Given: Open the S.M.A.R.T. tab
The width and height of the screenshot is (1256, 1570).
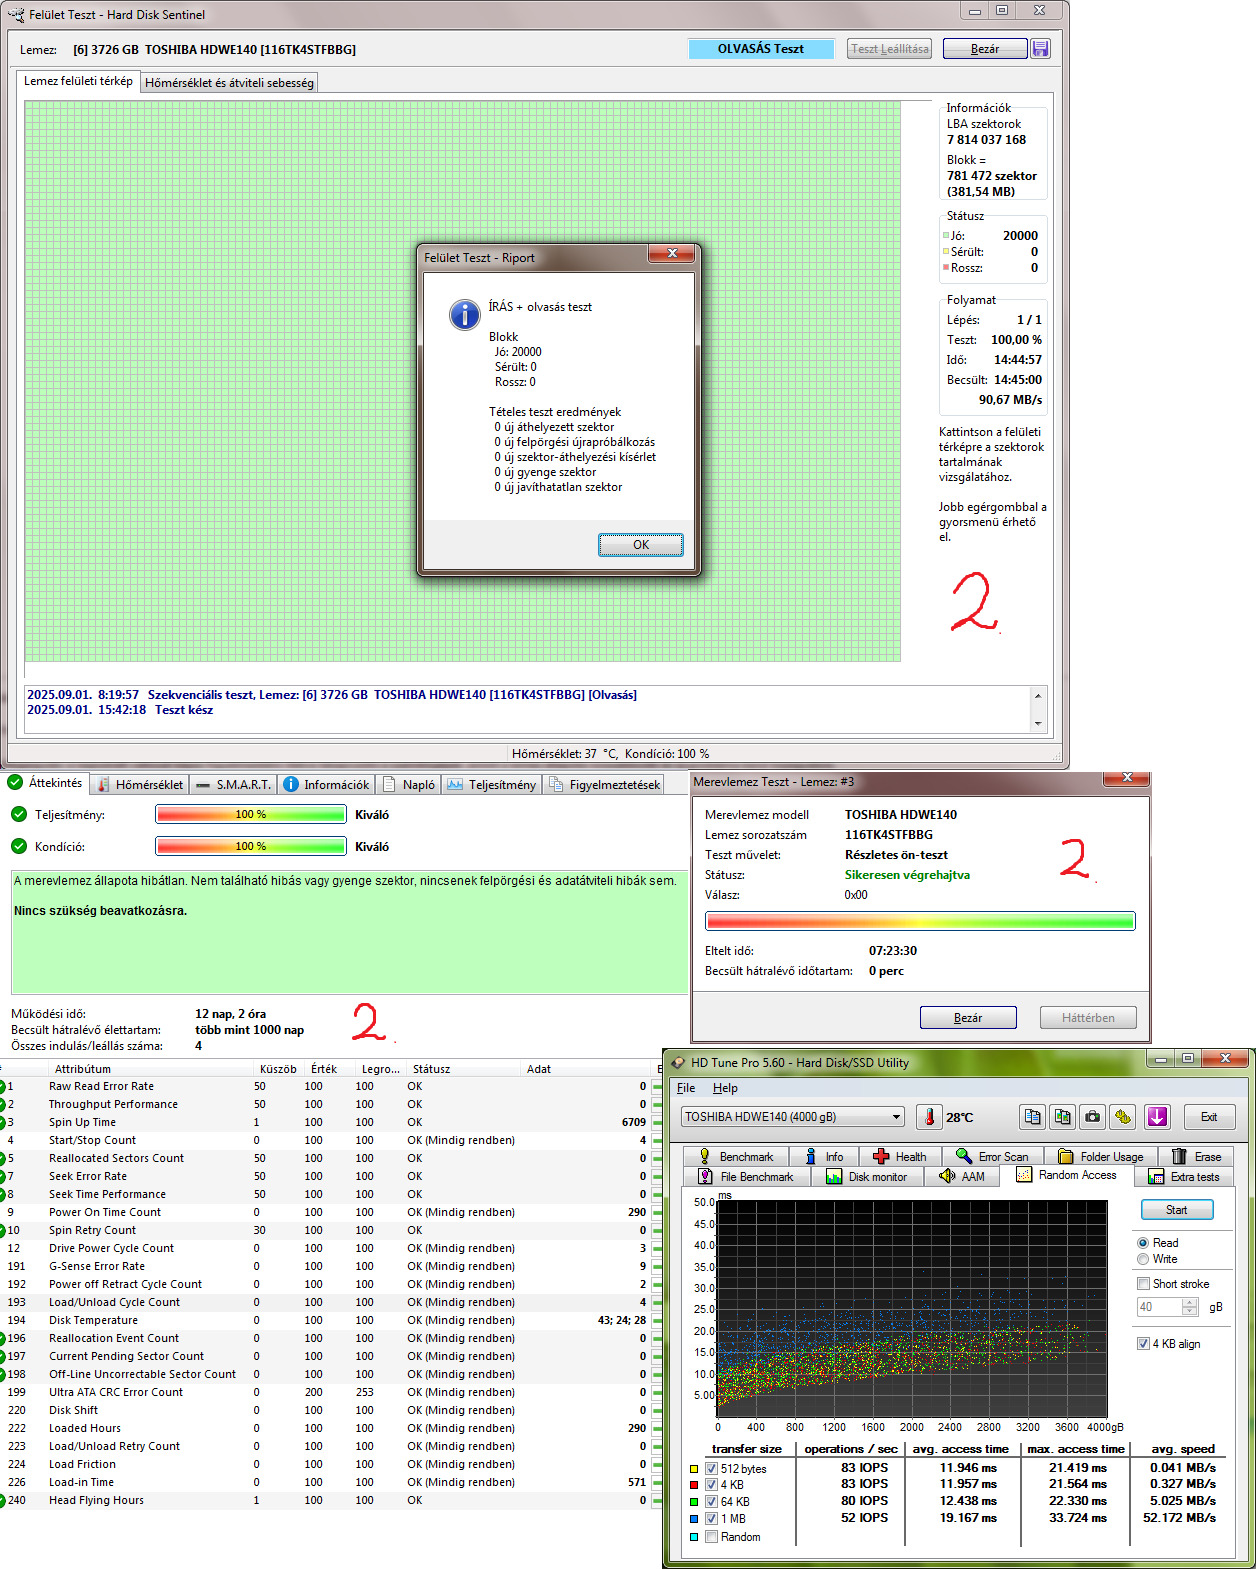Looking at the screenshot, I should point(233,785).
